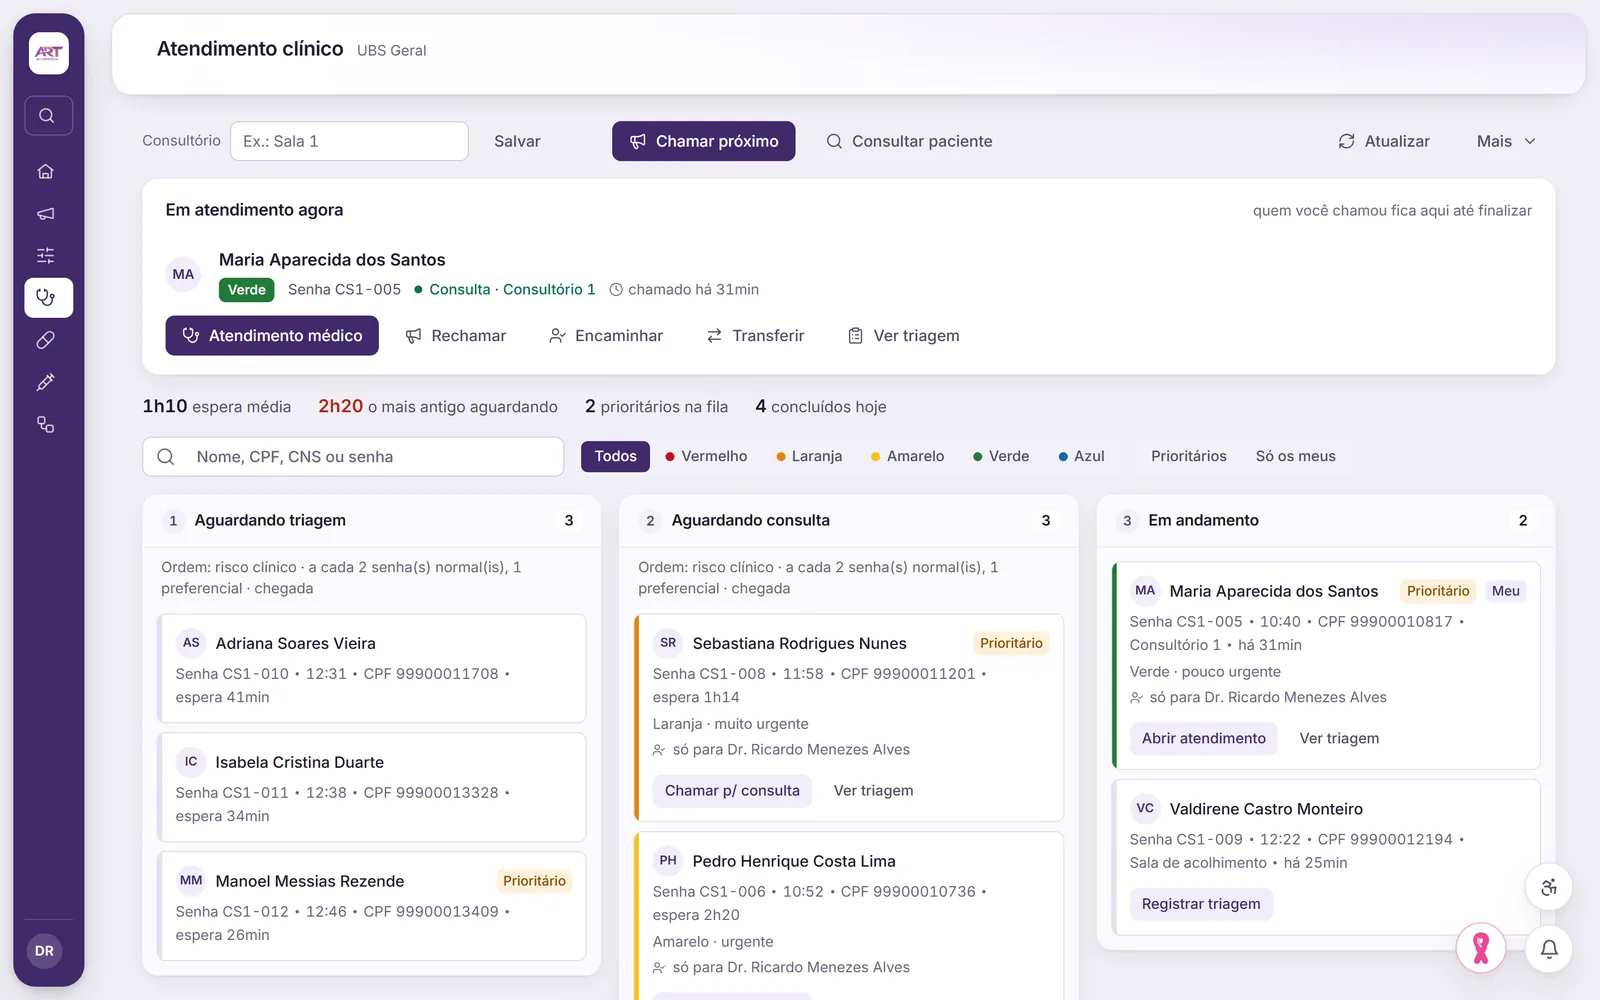Toggle the Prioritários filter
Viewport: 1600px width, 1000px height.
(1188, 456)
